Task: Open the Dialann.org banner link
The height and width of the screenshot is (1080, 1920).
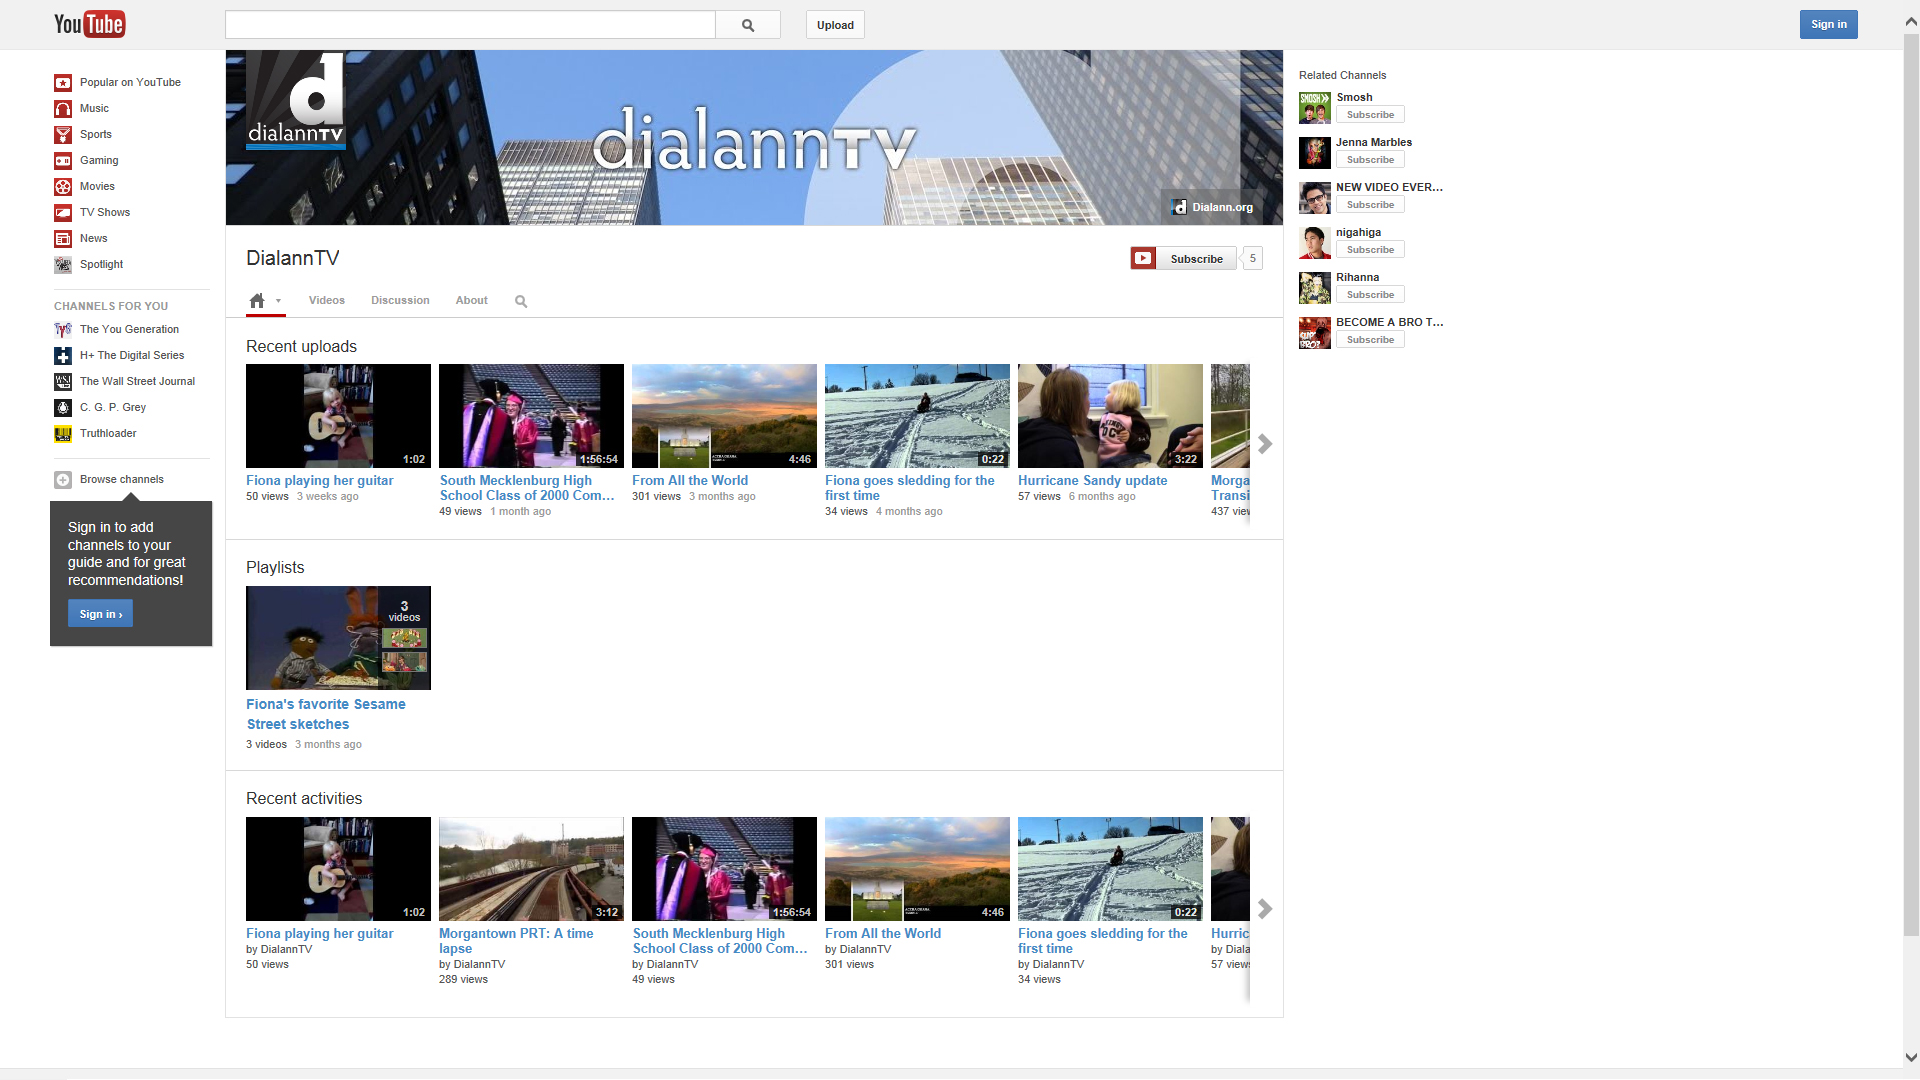Action: pos(1213,207)
